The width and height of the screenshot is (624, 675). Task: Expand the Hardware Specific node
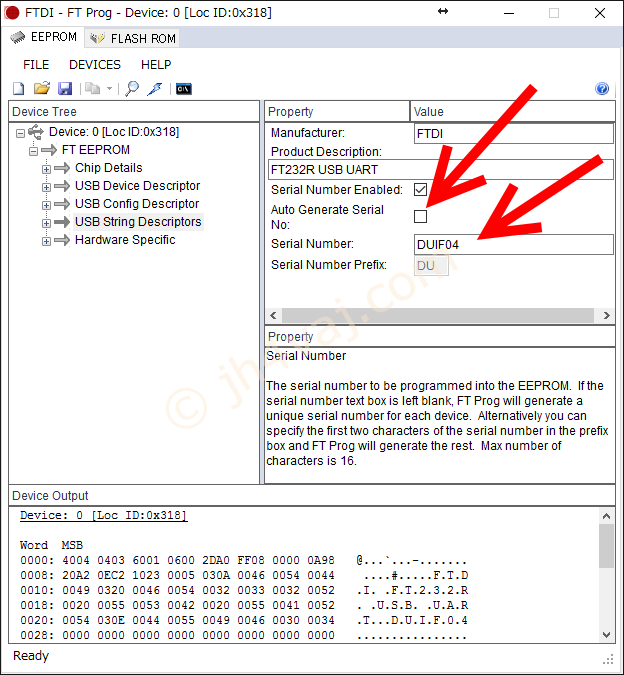(x=46, y=241)
